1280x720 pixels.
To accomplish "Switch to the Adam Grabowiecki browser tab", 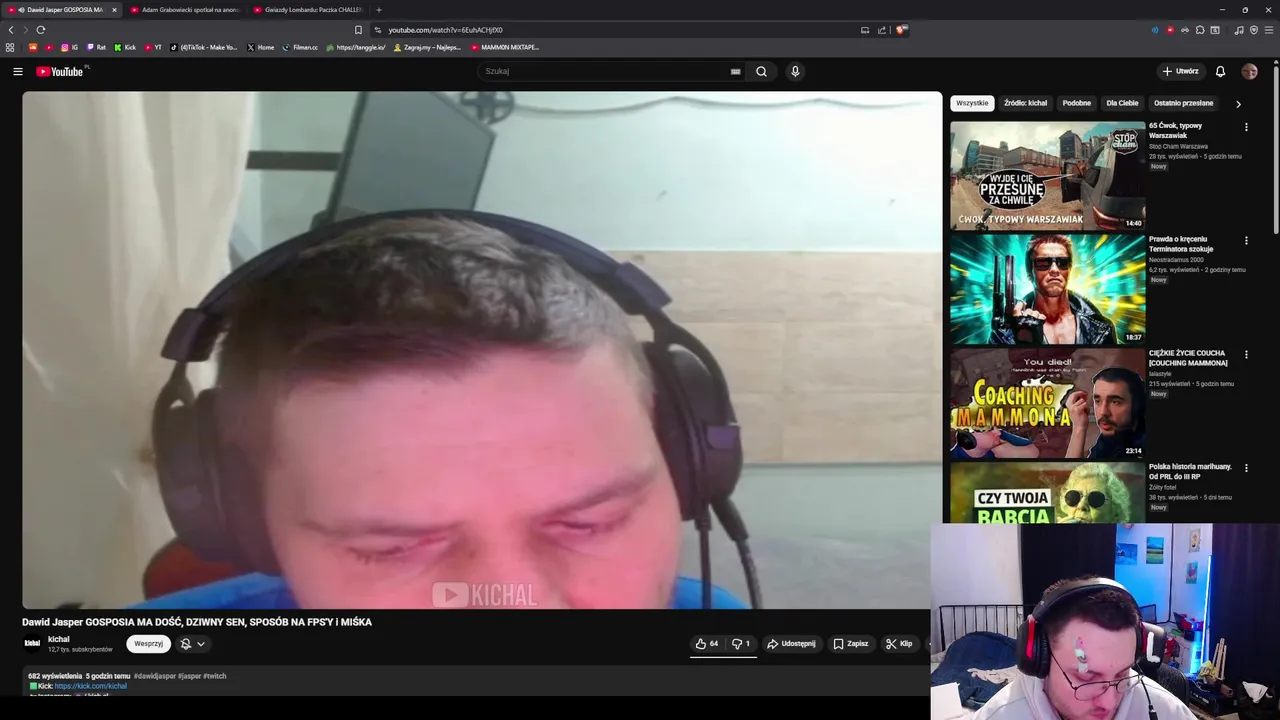I will tap(185, 10).
